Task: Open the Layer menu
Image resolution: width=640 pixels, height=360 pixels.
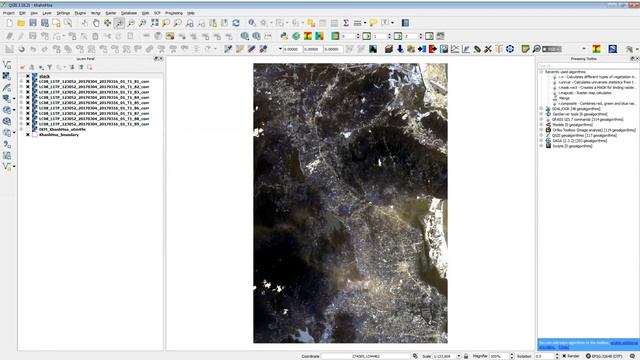Action: (x=47, y=13)
